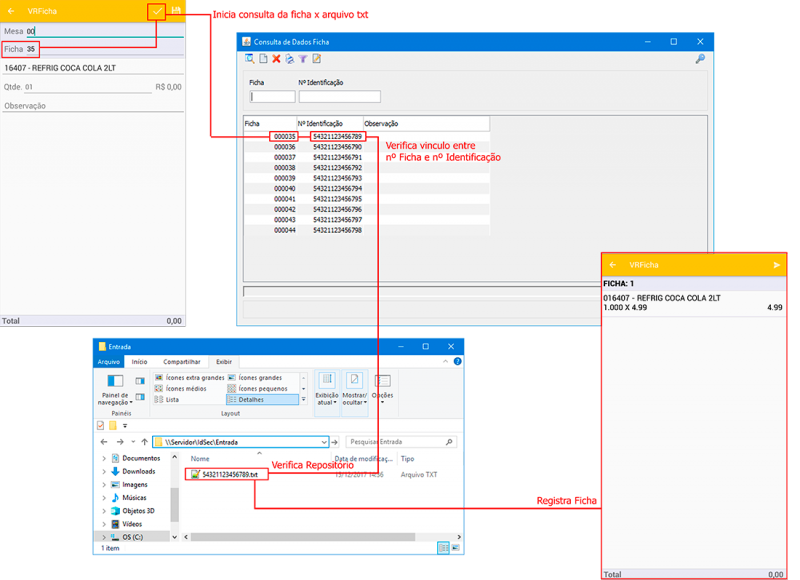Click the Tipo column header
The width and height of the screenshot is (800, 580).
[407, 459]
